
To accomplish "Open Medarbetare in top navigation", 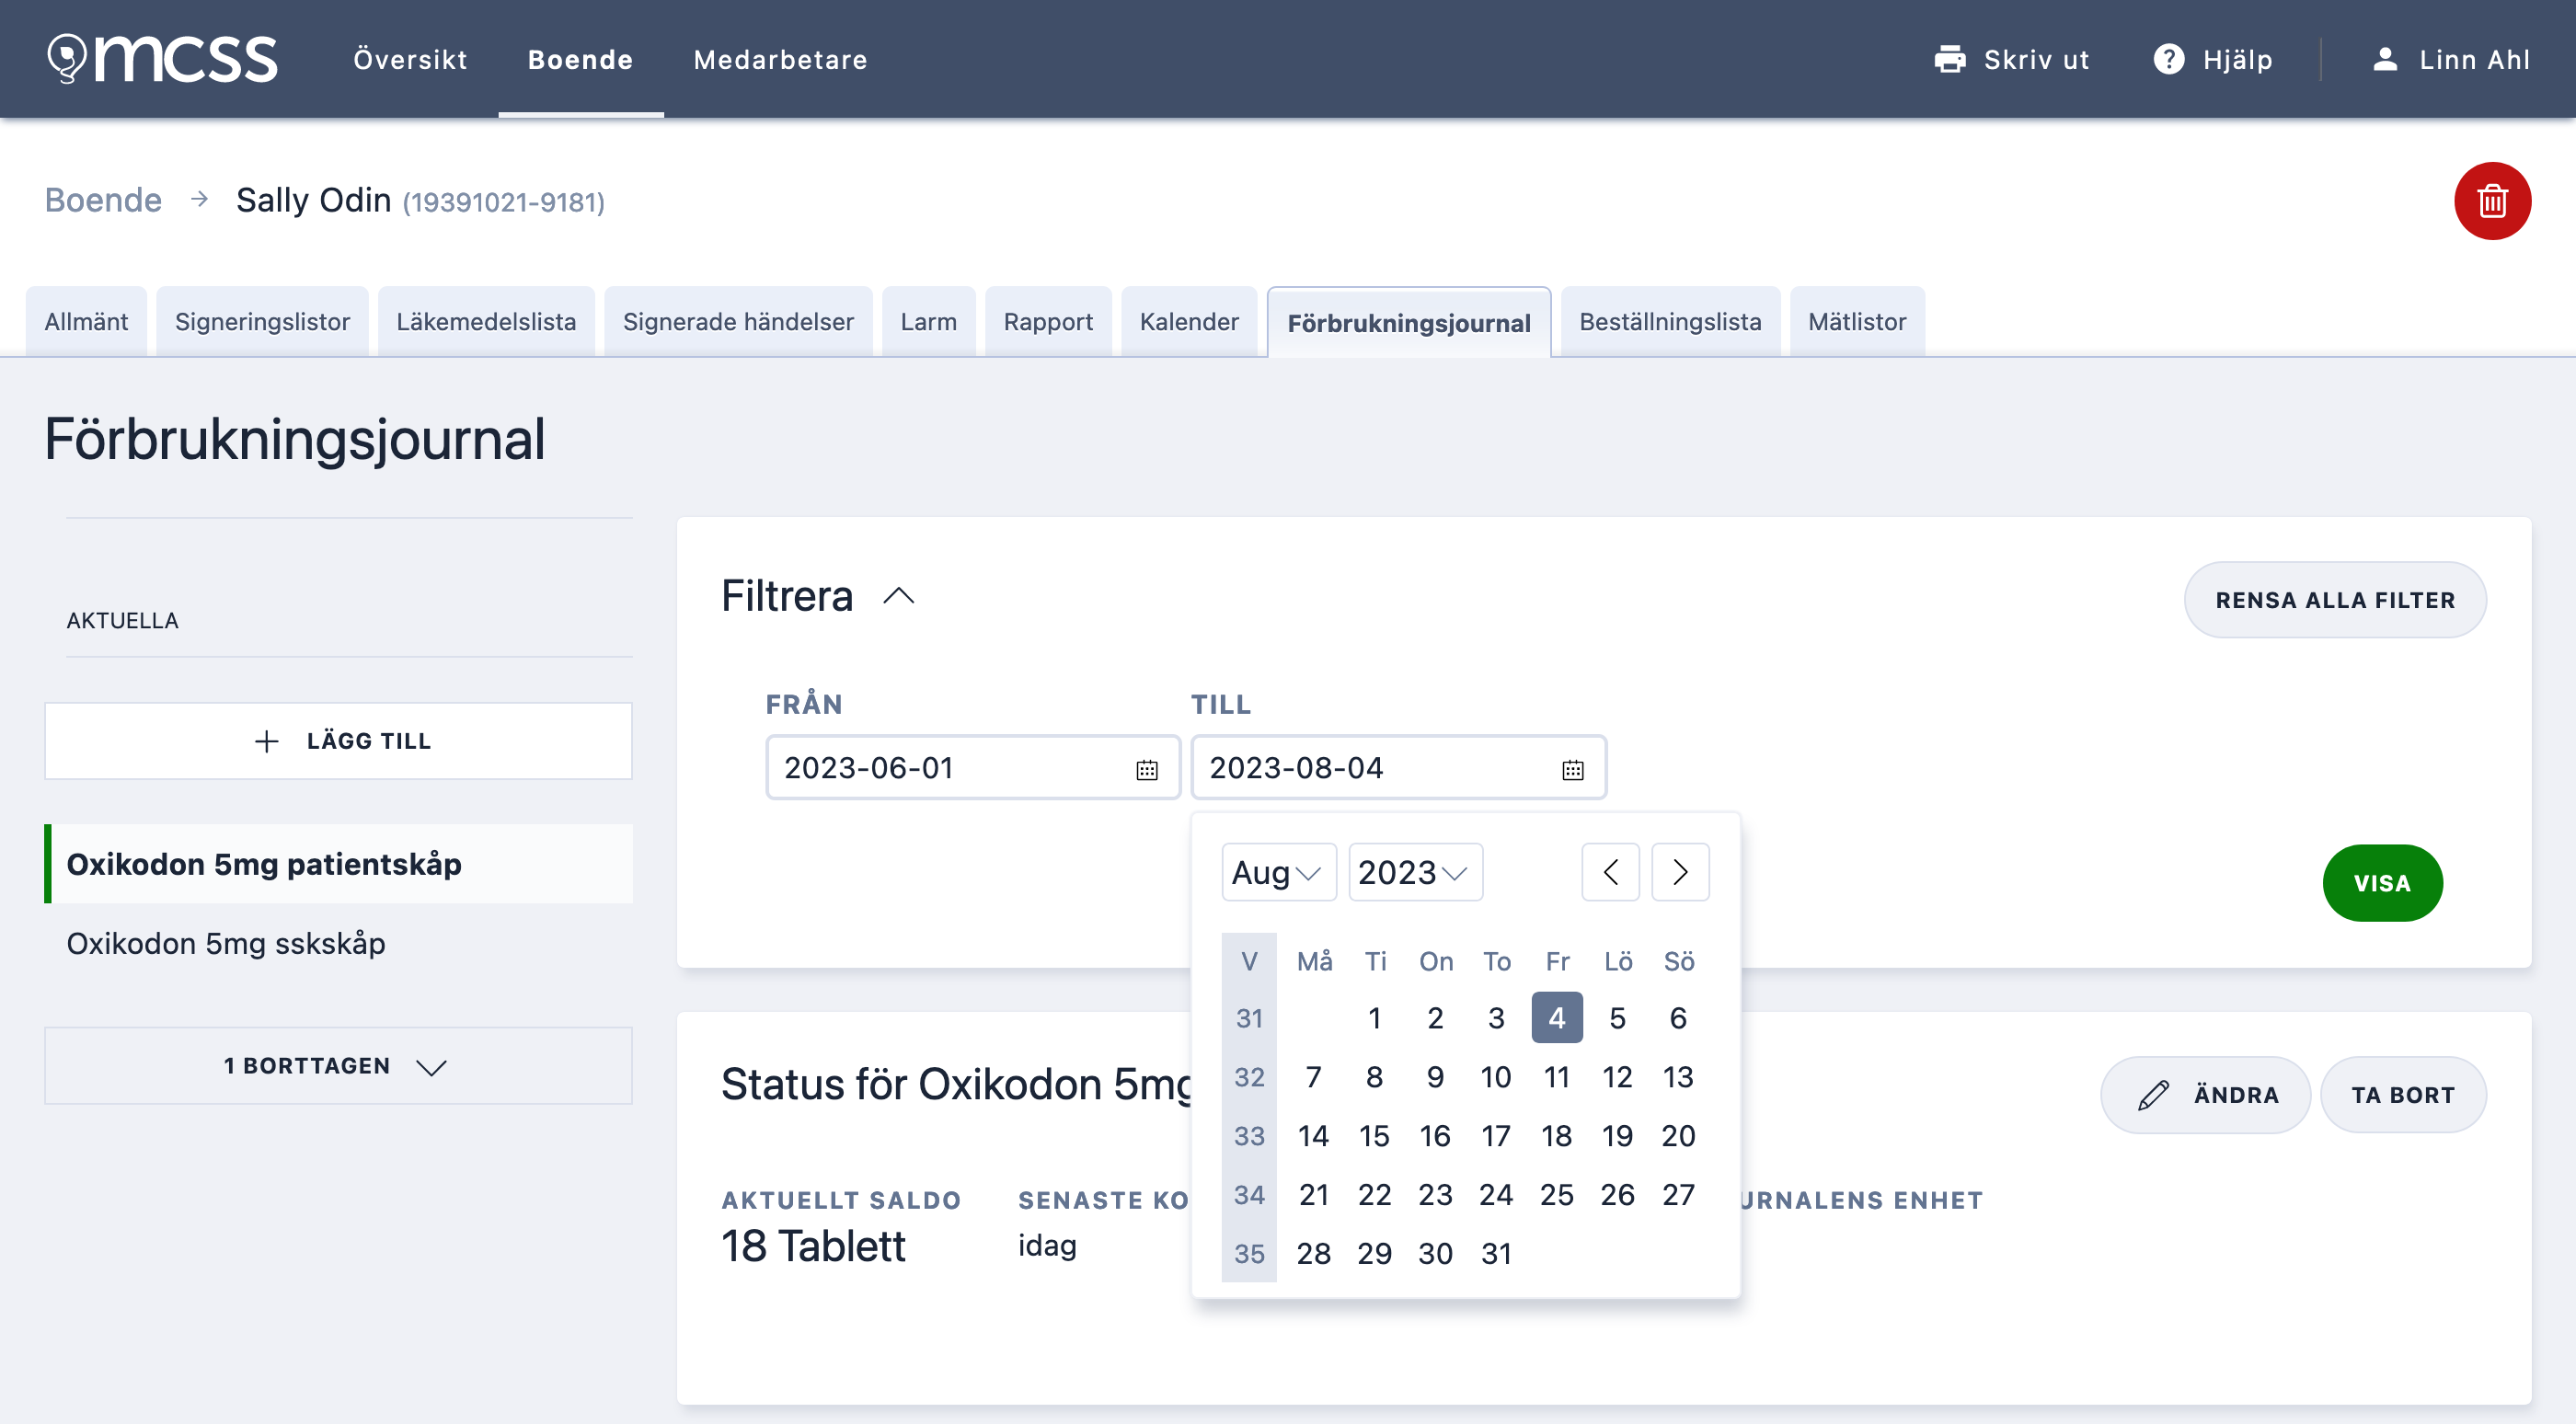I will click(x=780, y=59).
